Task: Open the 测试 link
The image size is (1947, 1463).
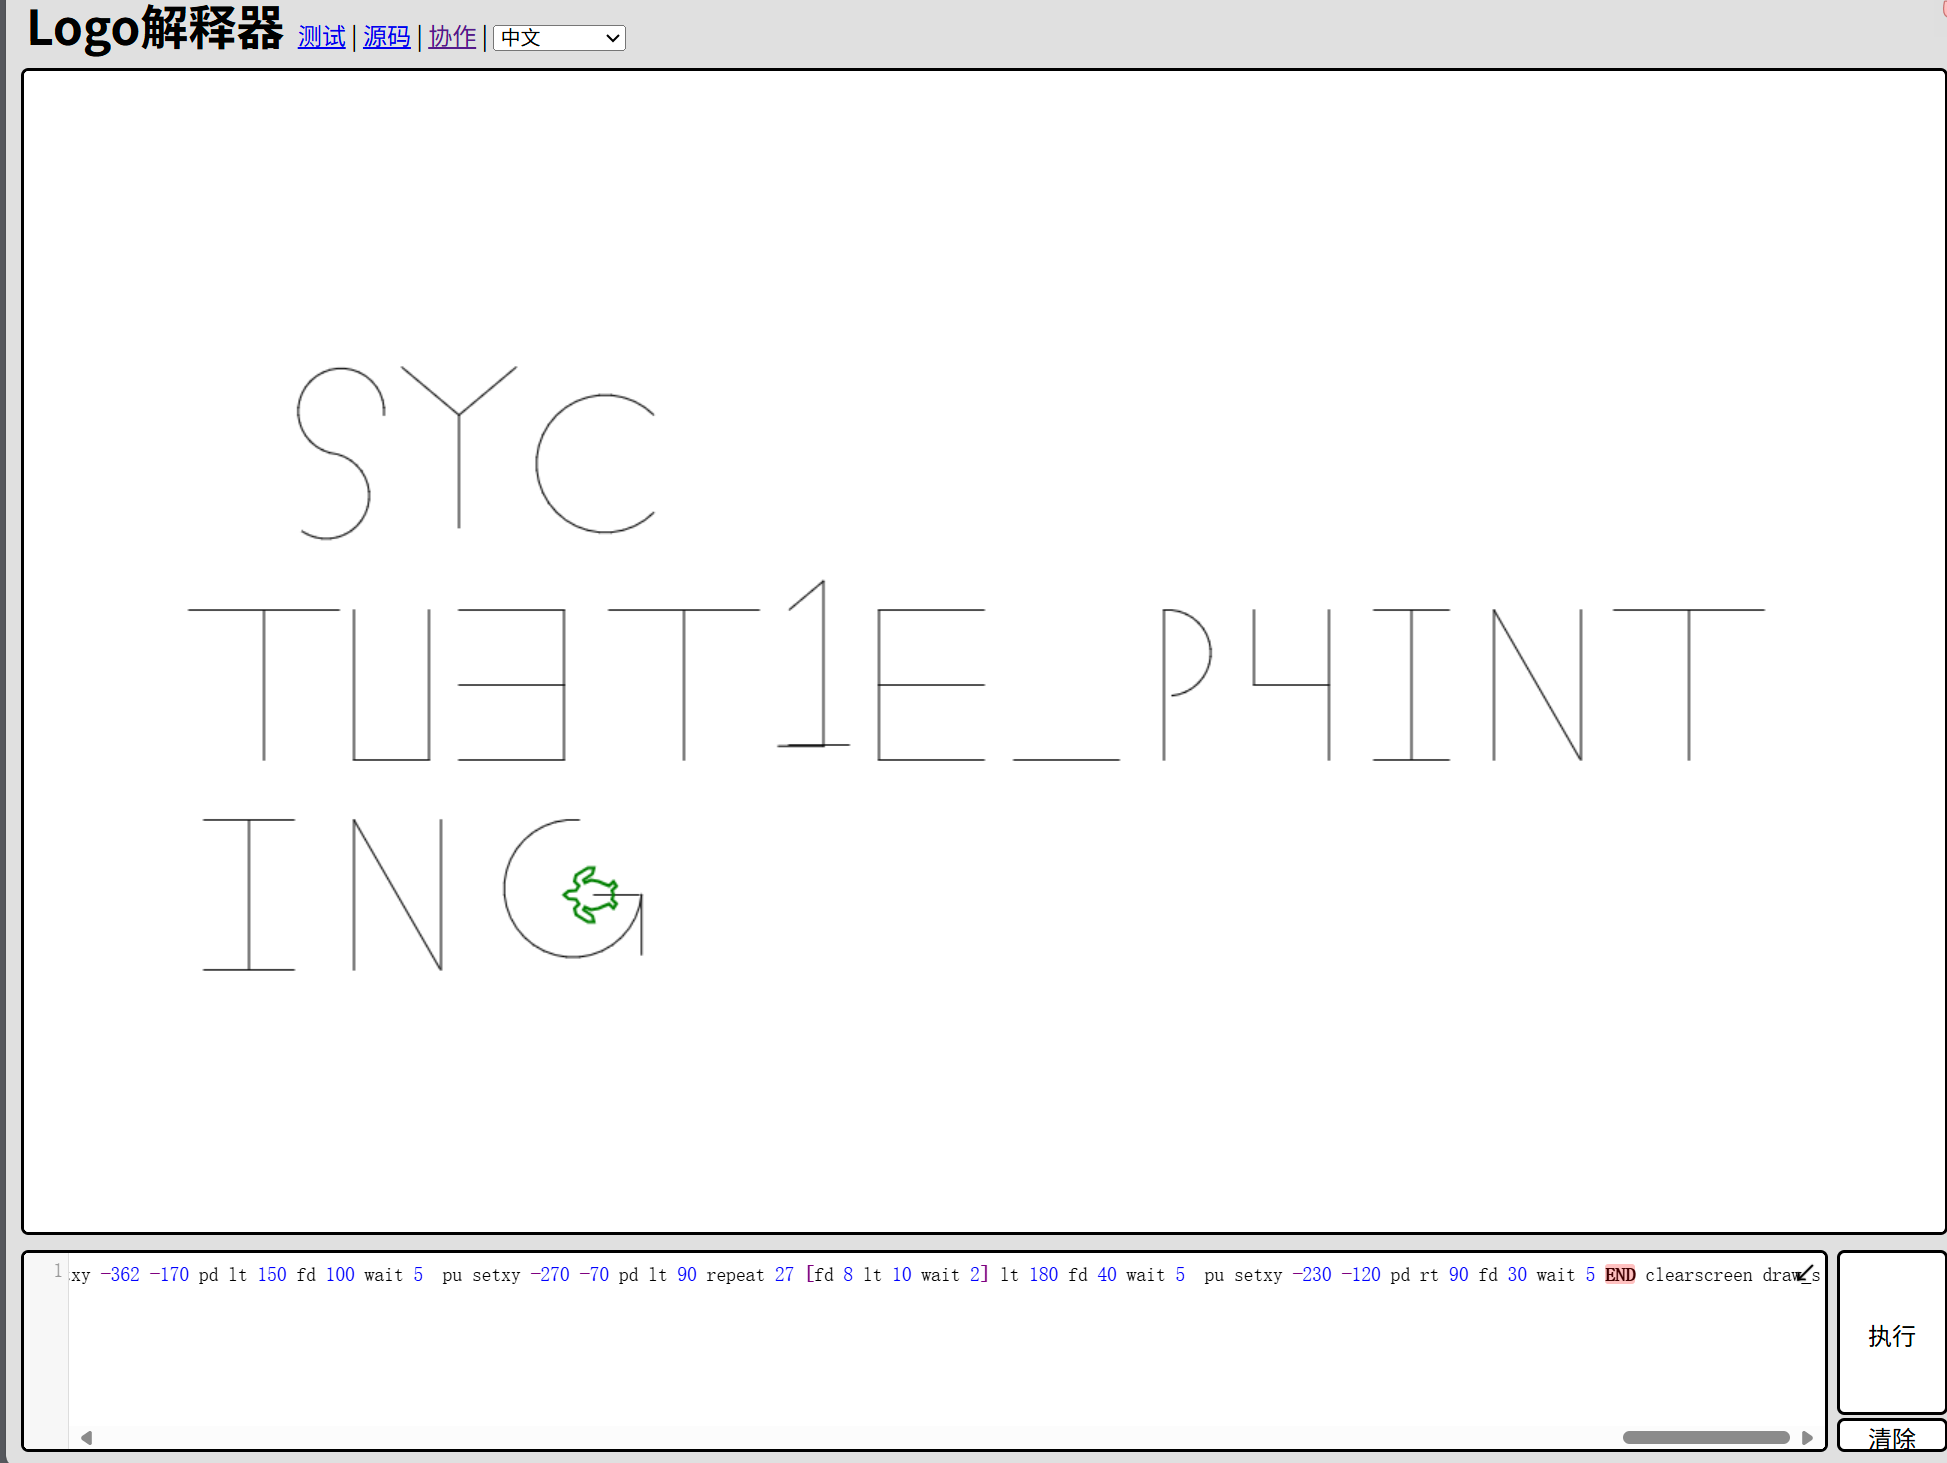Action: [321, 37]
